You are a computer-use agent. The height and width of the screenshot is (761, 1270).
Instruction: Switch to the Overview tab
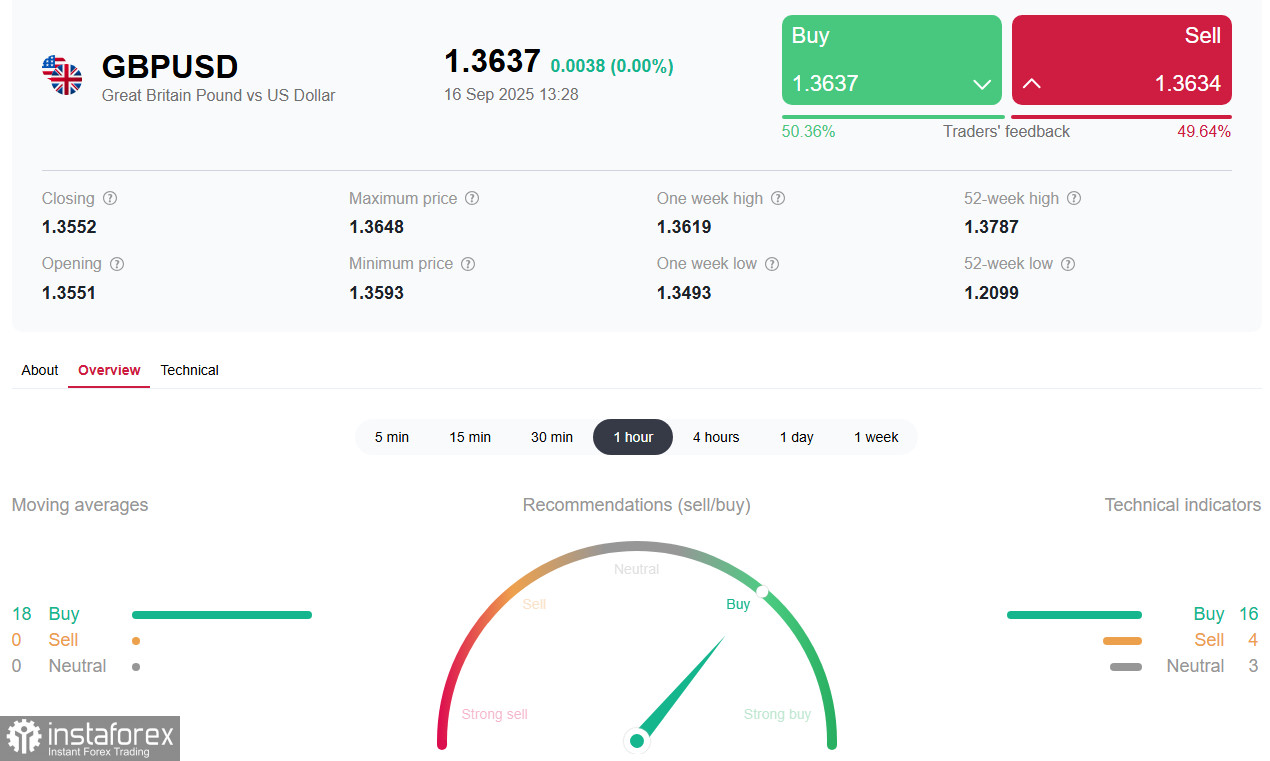click(109, 370)
